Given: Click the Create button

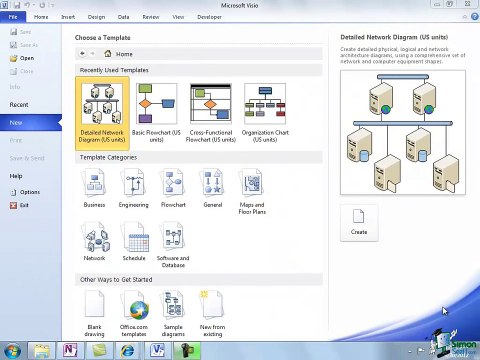Looking at the screenshot, I should tap(359, 222).
